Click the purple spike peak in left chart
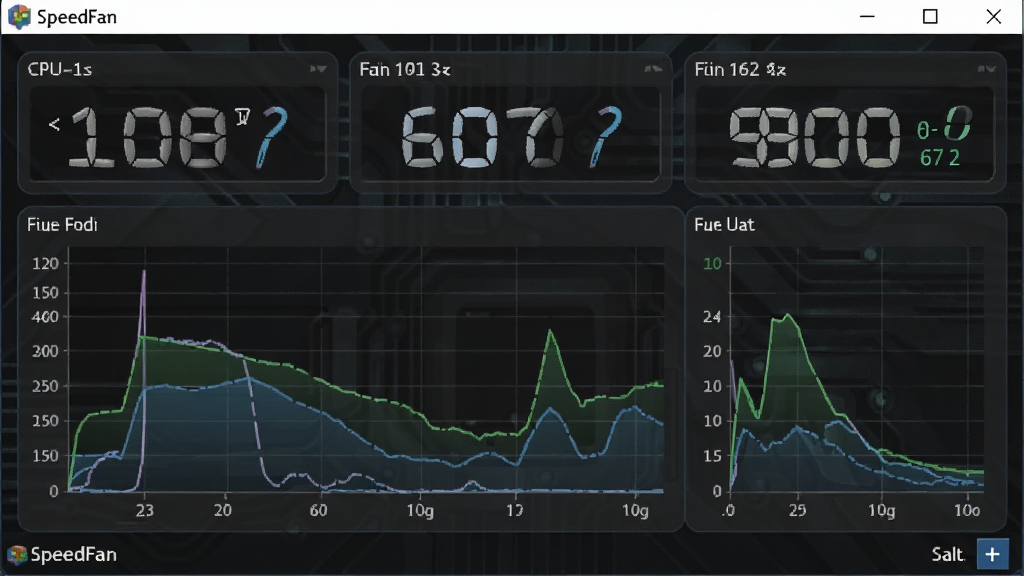The height and width of the screenshot is (576, 1024). 144,272
